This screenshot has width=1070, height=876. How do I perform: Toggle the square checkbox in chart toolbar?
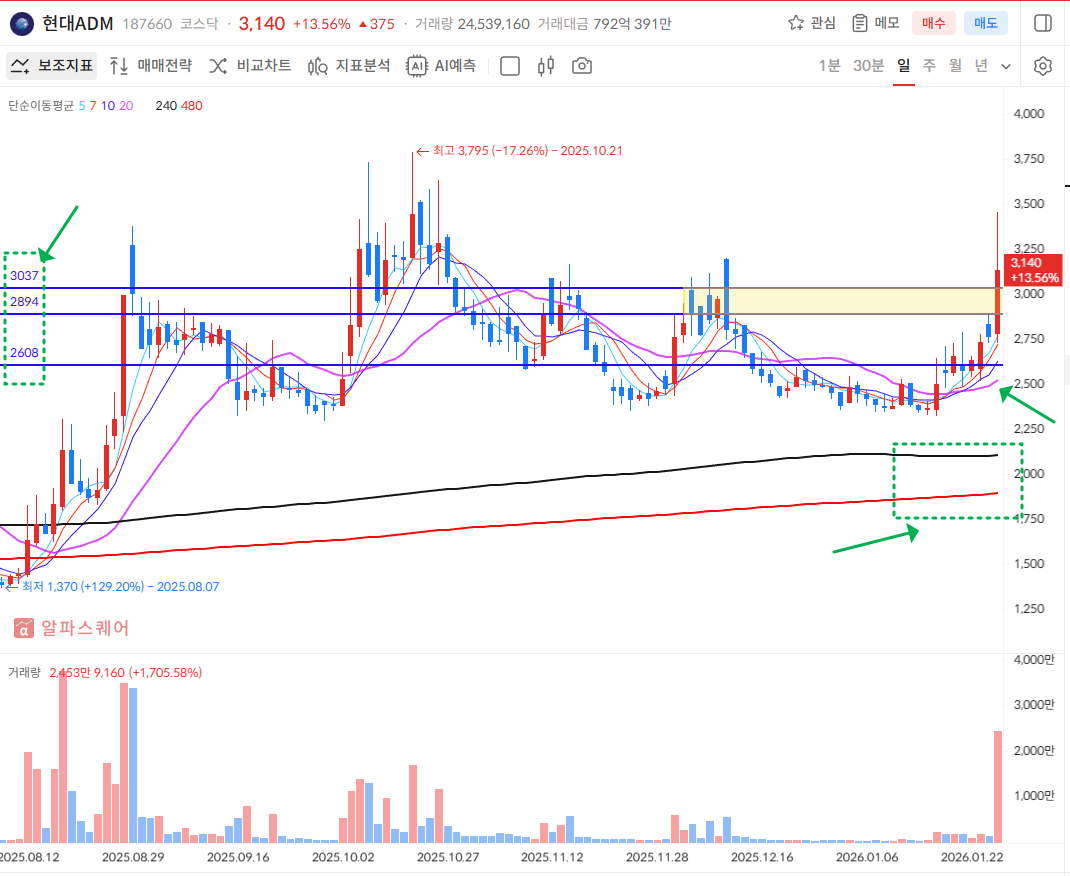[510, 66]
